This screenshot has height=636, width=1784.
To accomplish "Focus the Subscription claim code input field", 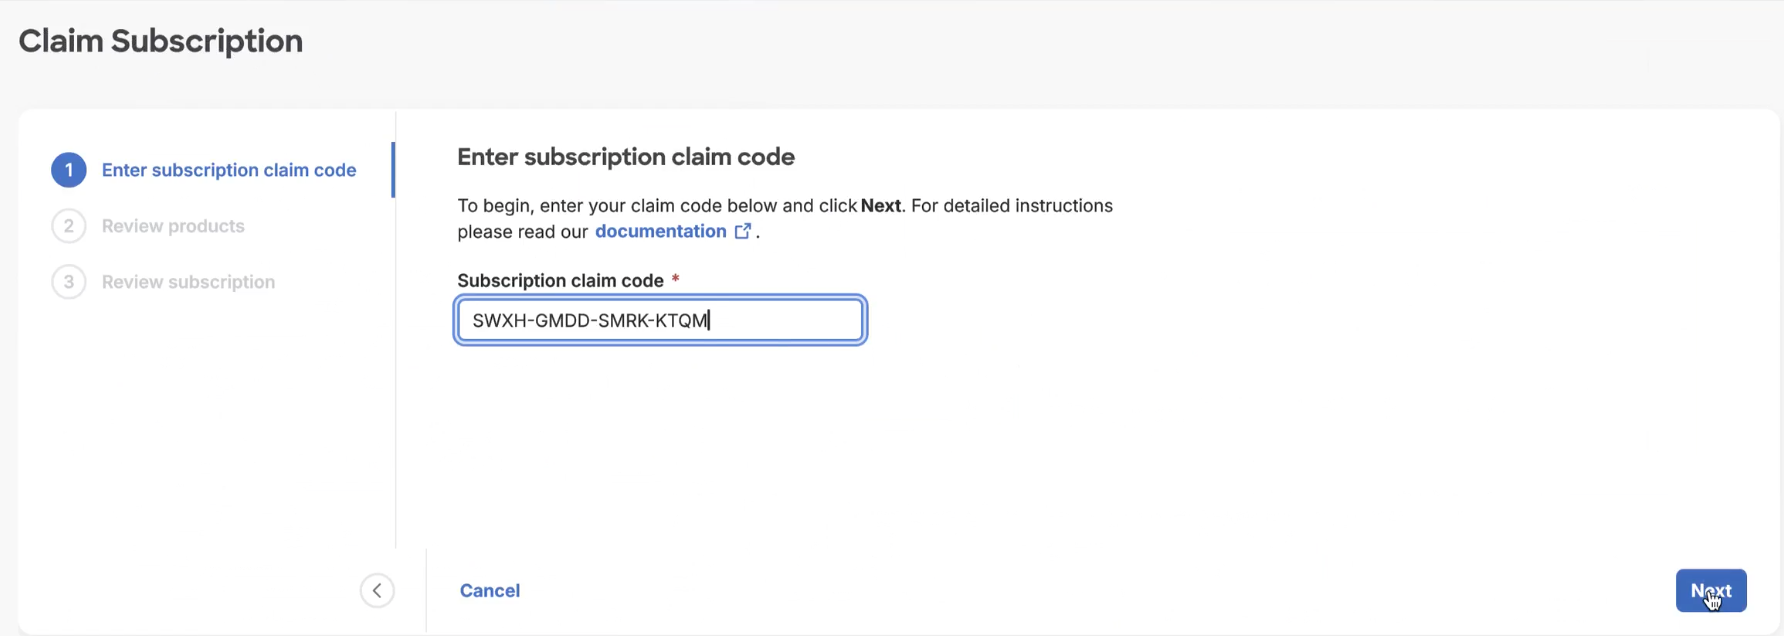I will pos(660,321).
